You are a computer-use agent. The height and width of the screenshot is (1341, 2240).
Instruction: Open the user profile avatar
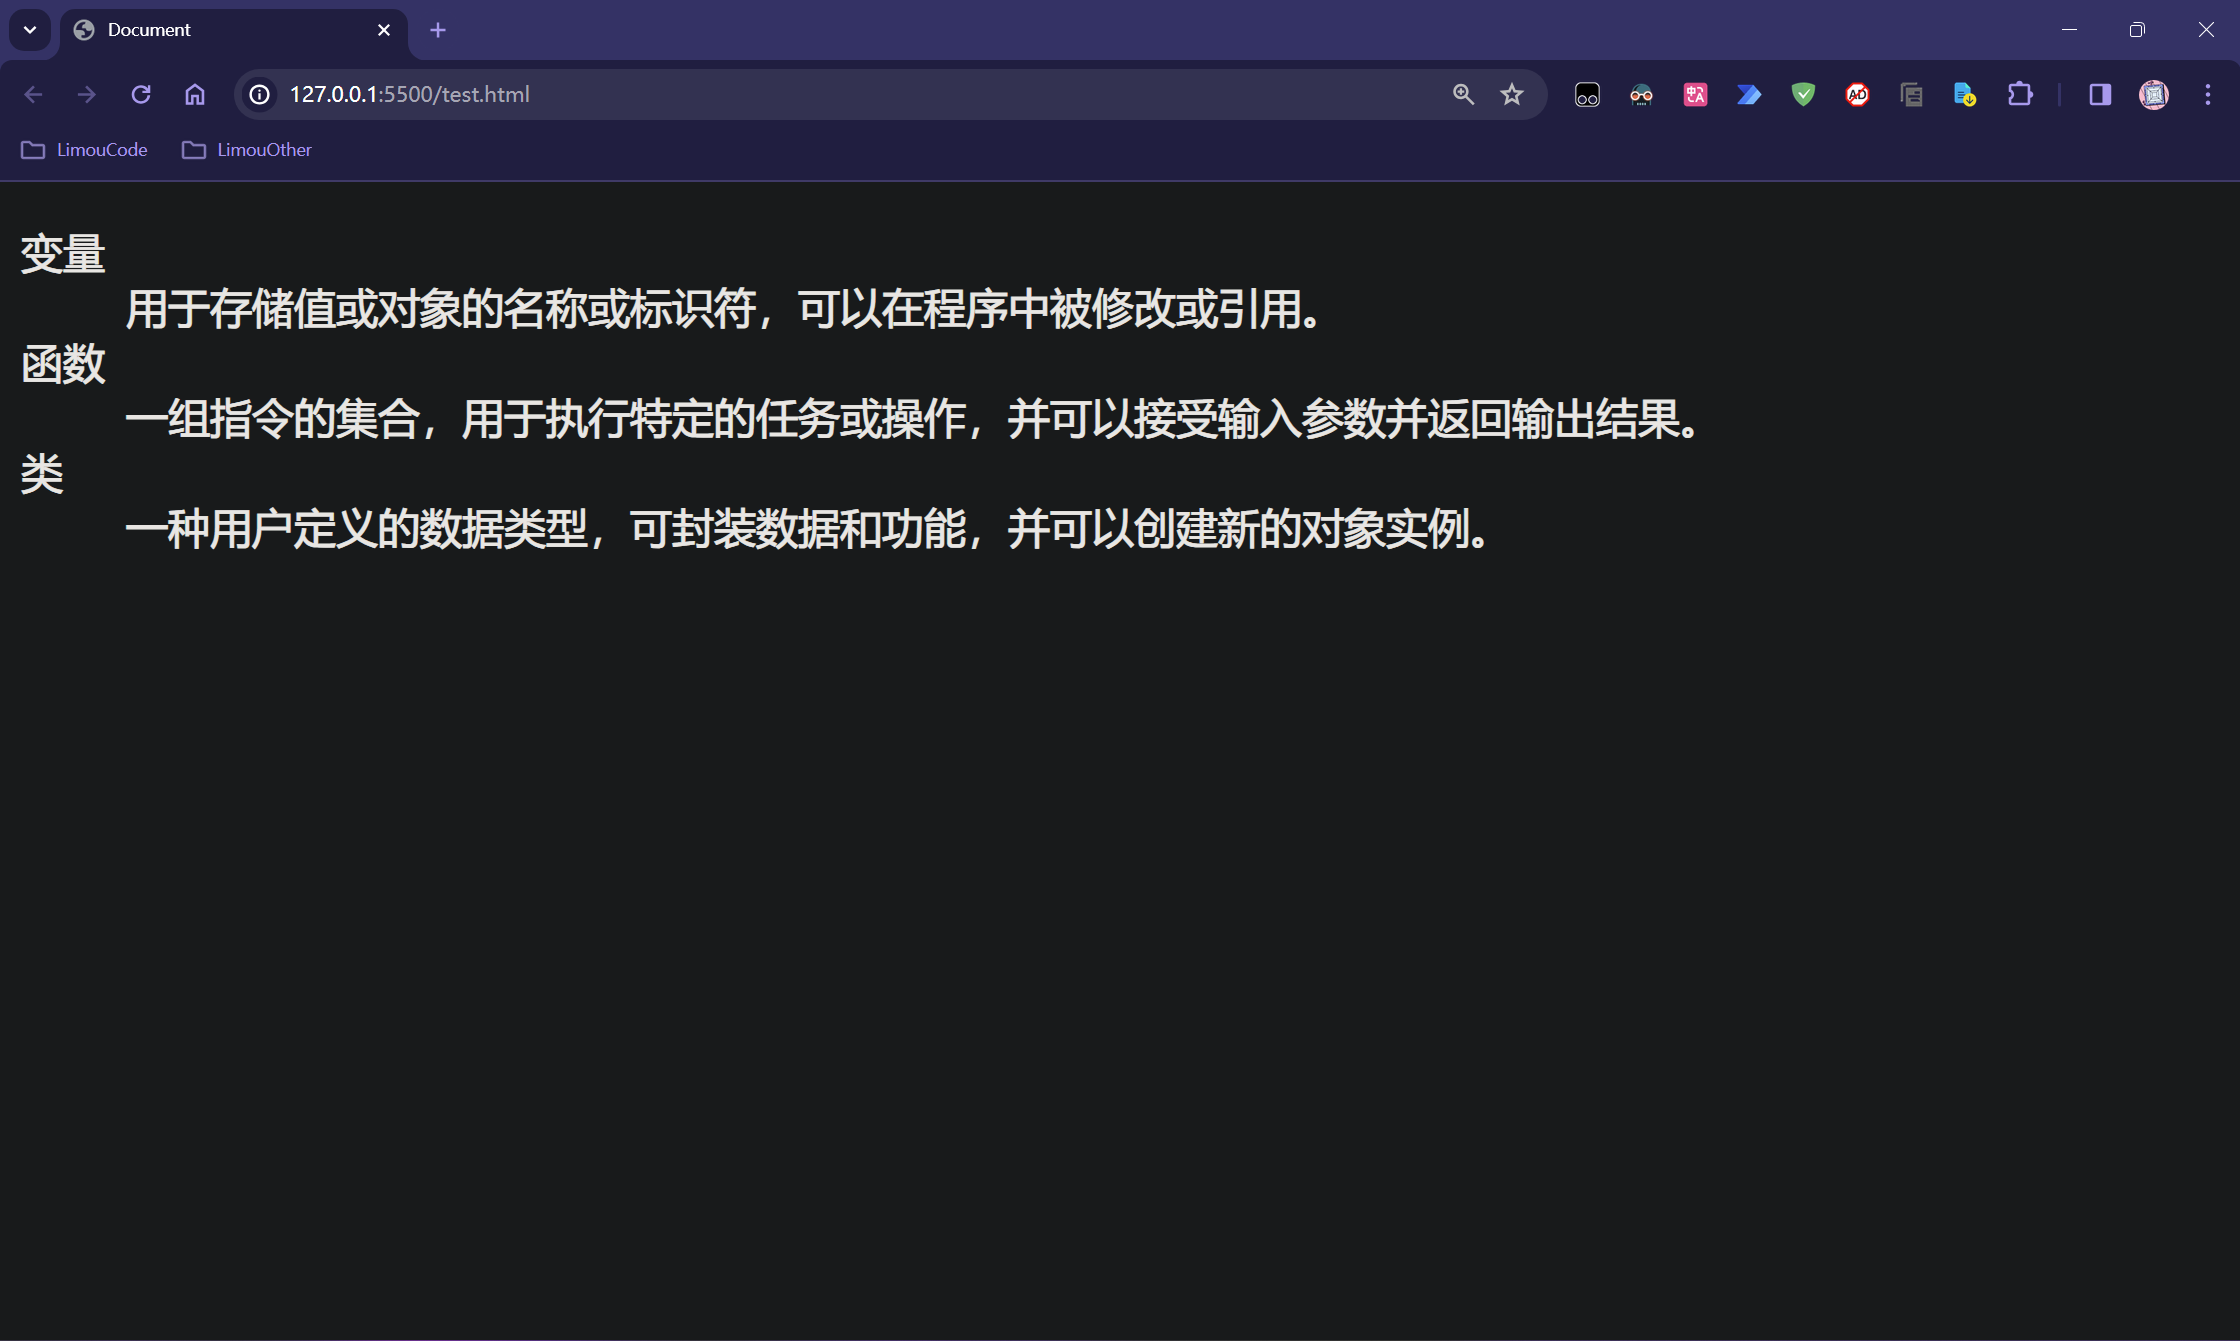tap(2154, 95)
